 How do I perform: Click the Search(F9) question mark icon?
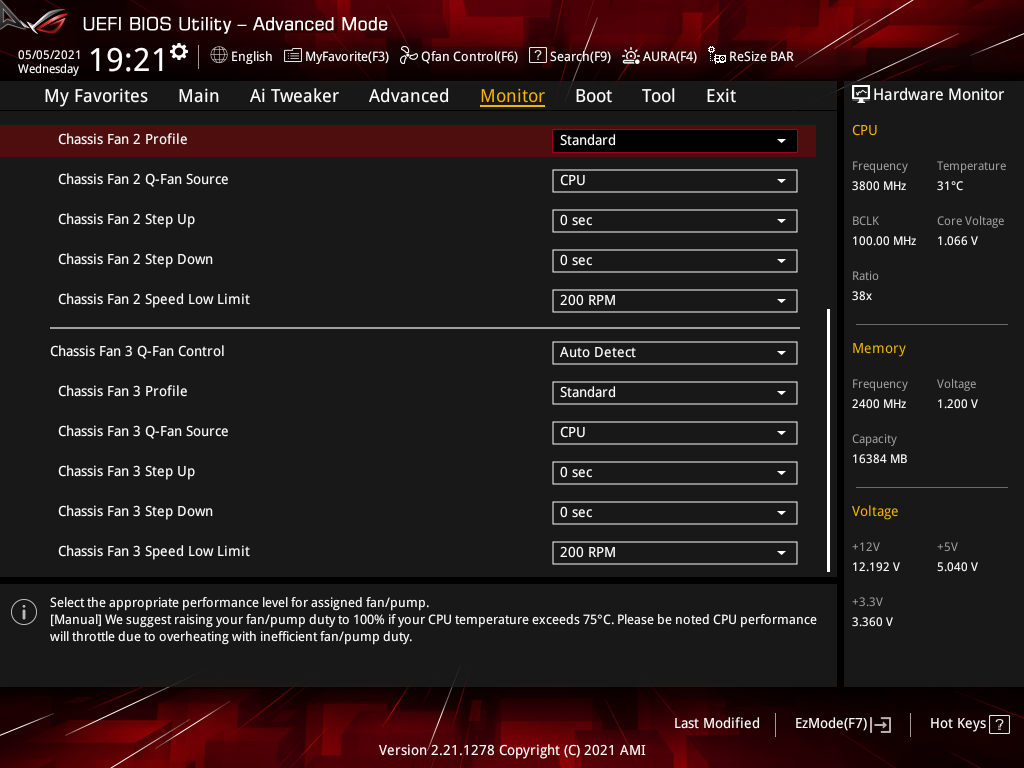coord(537,56)
